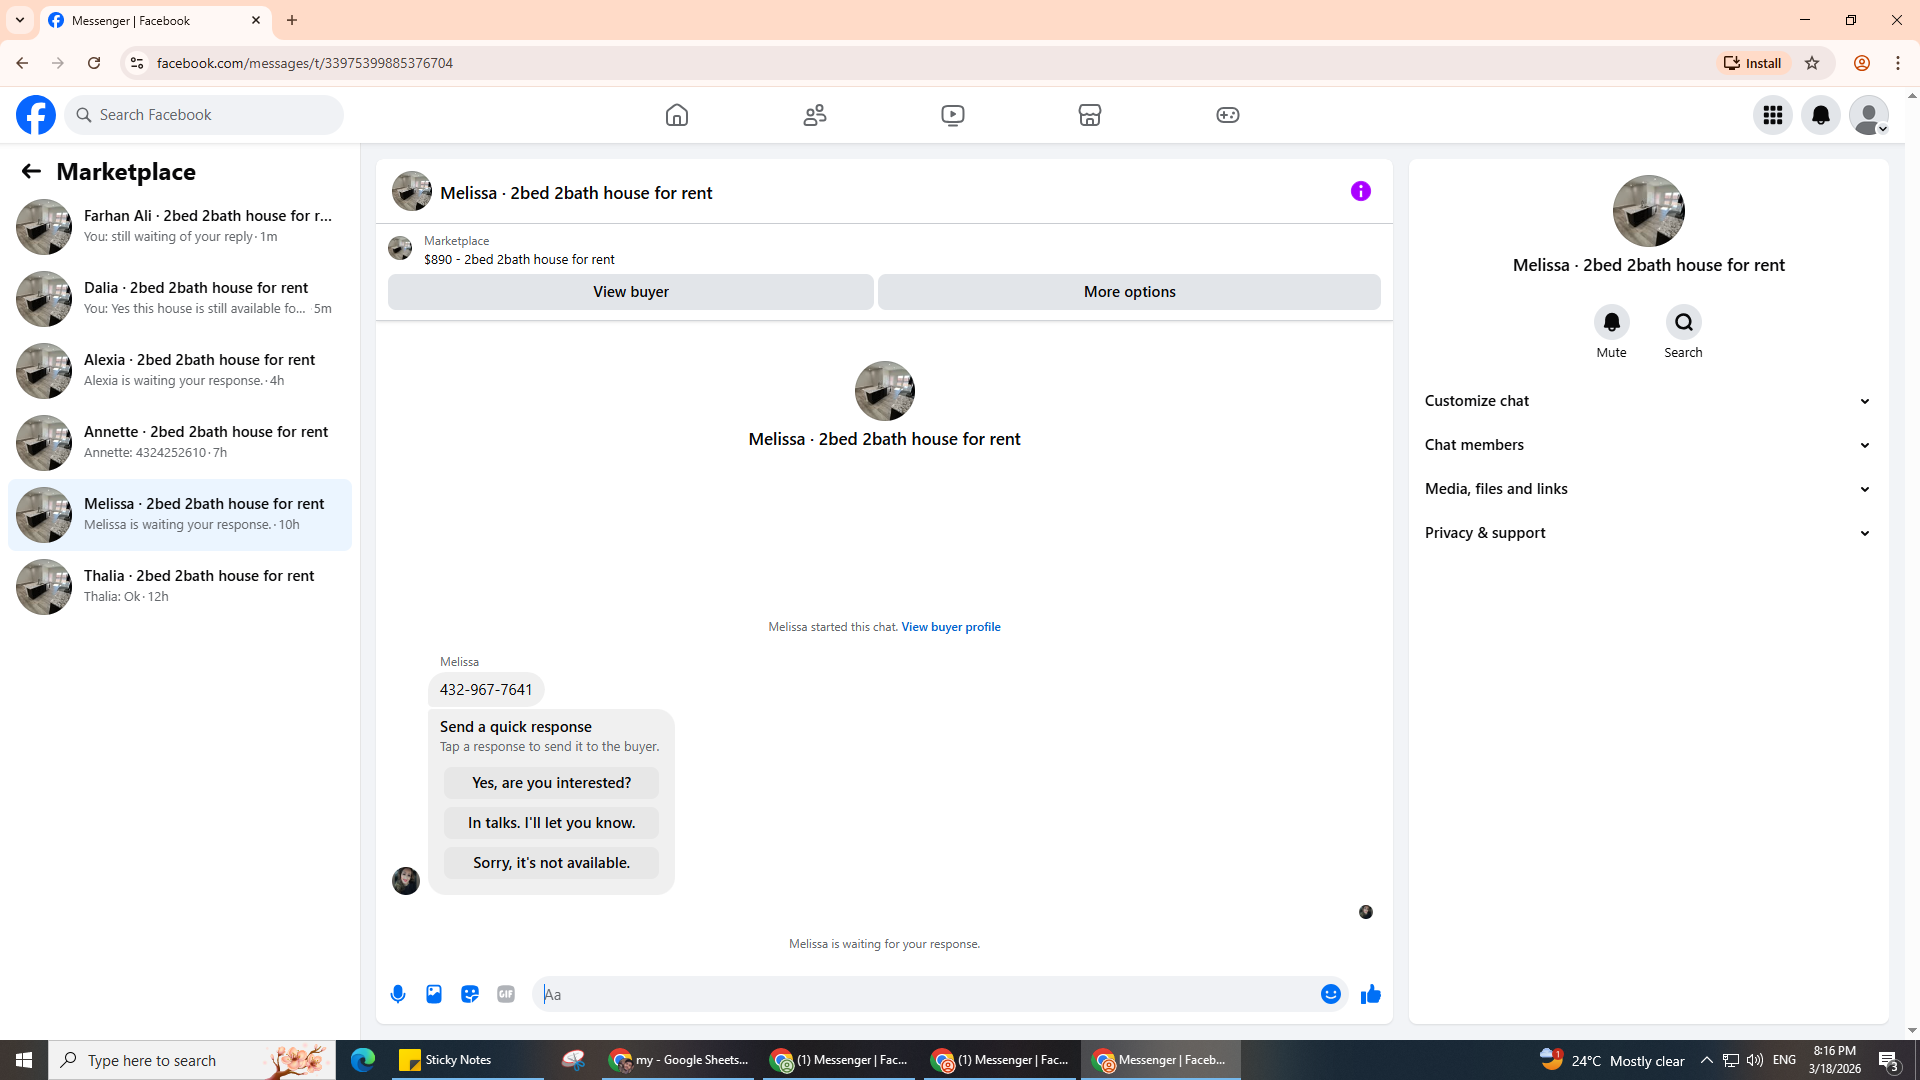
Task: Open the GIF picker icon
Action: click(506, 994)
